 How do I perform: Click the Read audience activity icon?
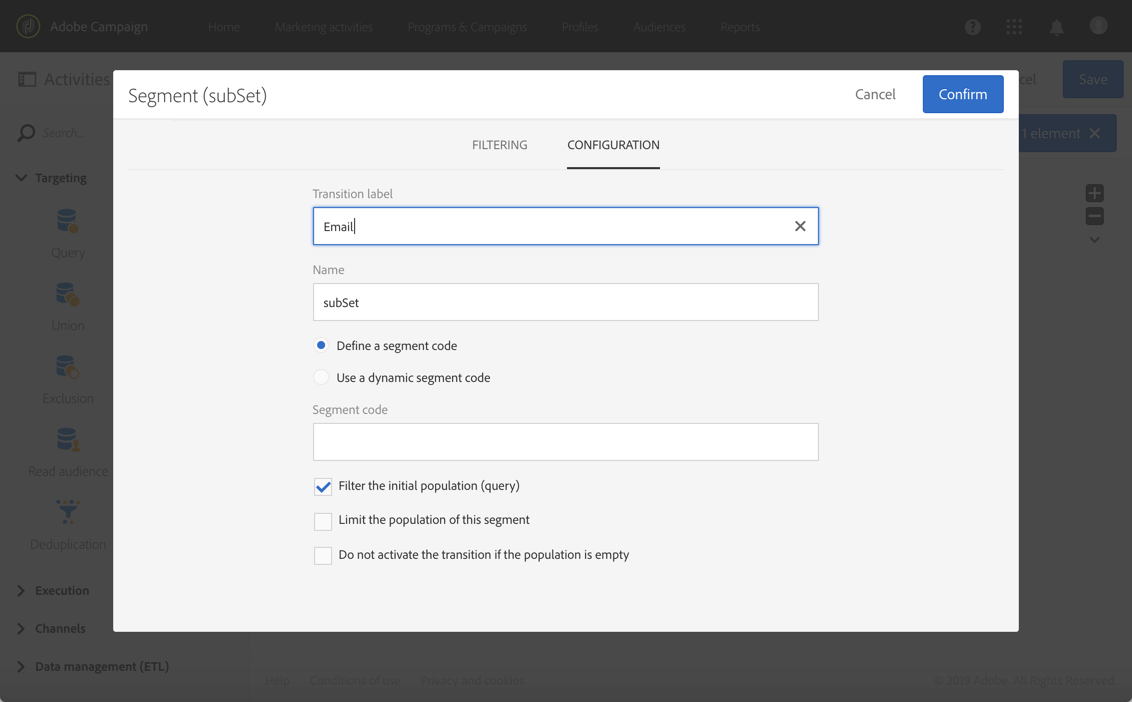67,440
